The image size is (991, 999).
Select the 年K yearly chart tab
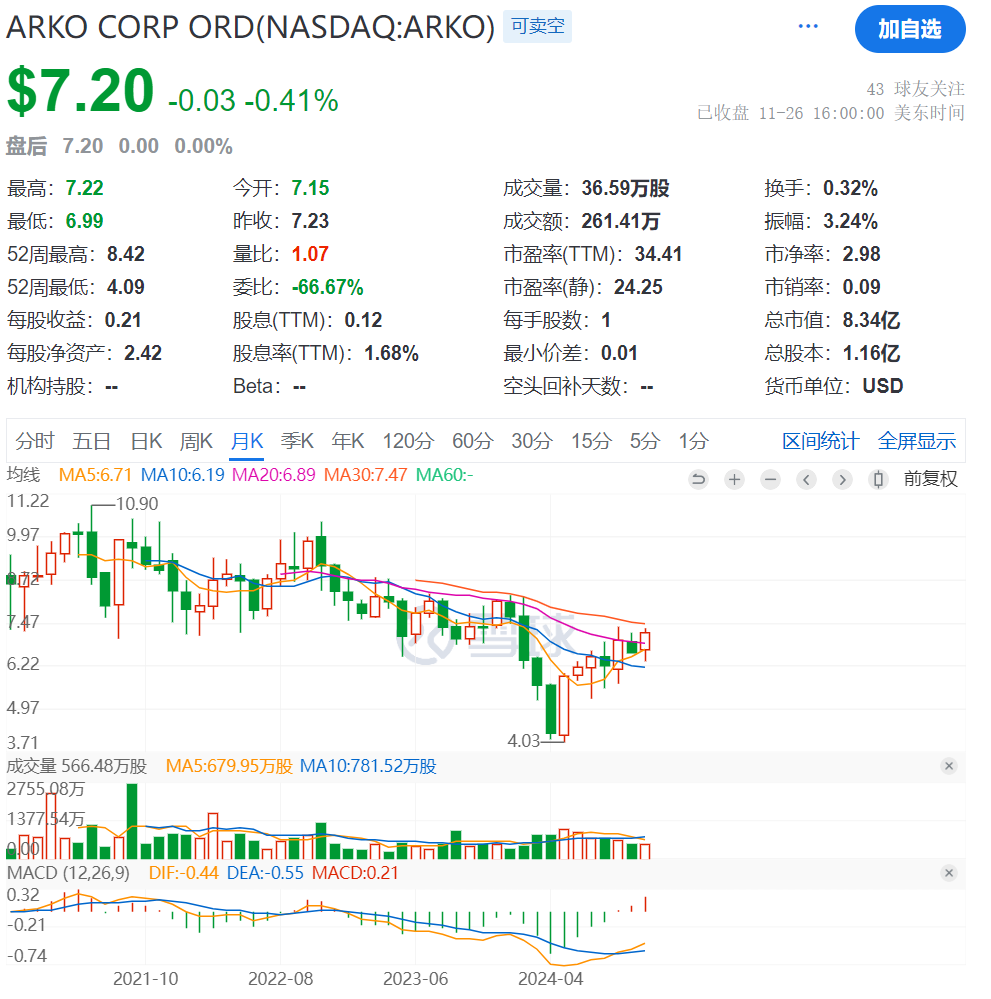(348, 441)
